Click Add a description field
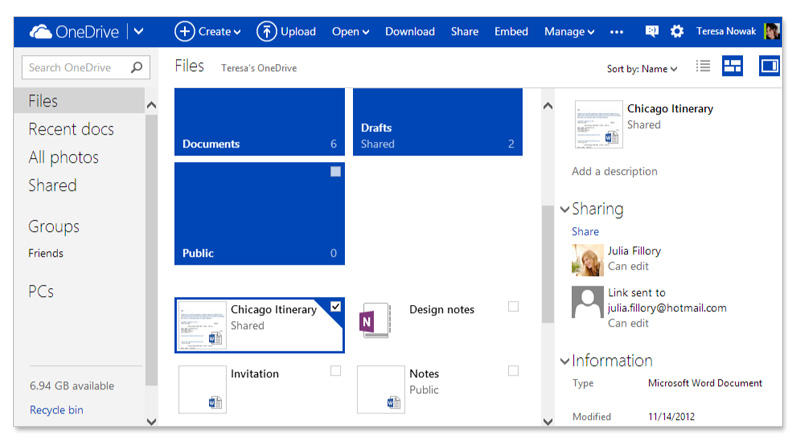The image size is (799, 440). 615,171
